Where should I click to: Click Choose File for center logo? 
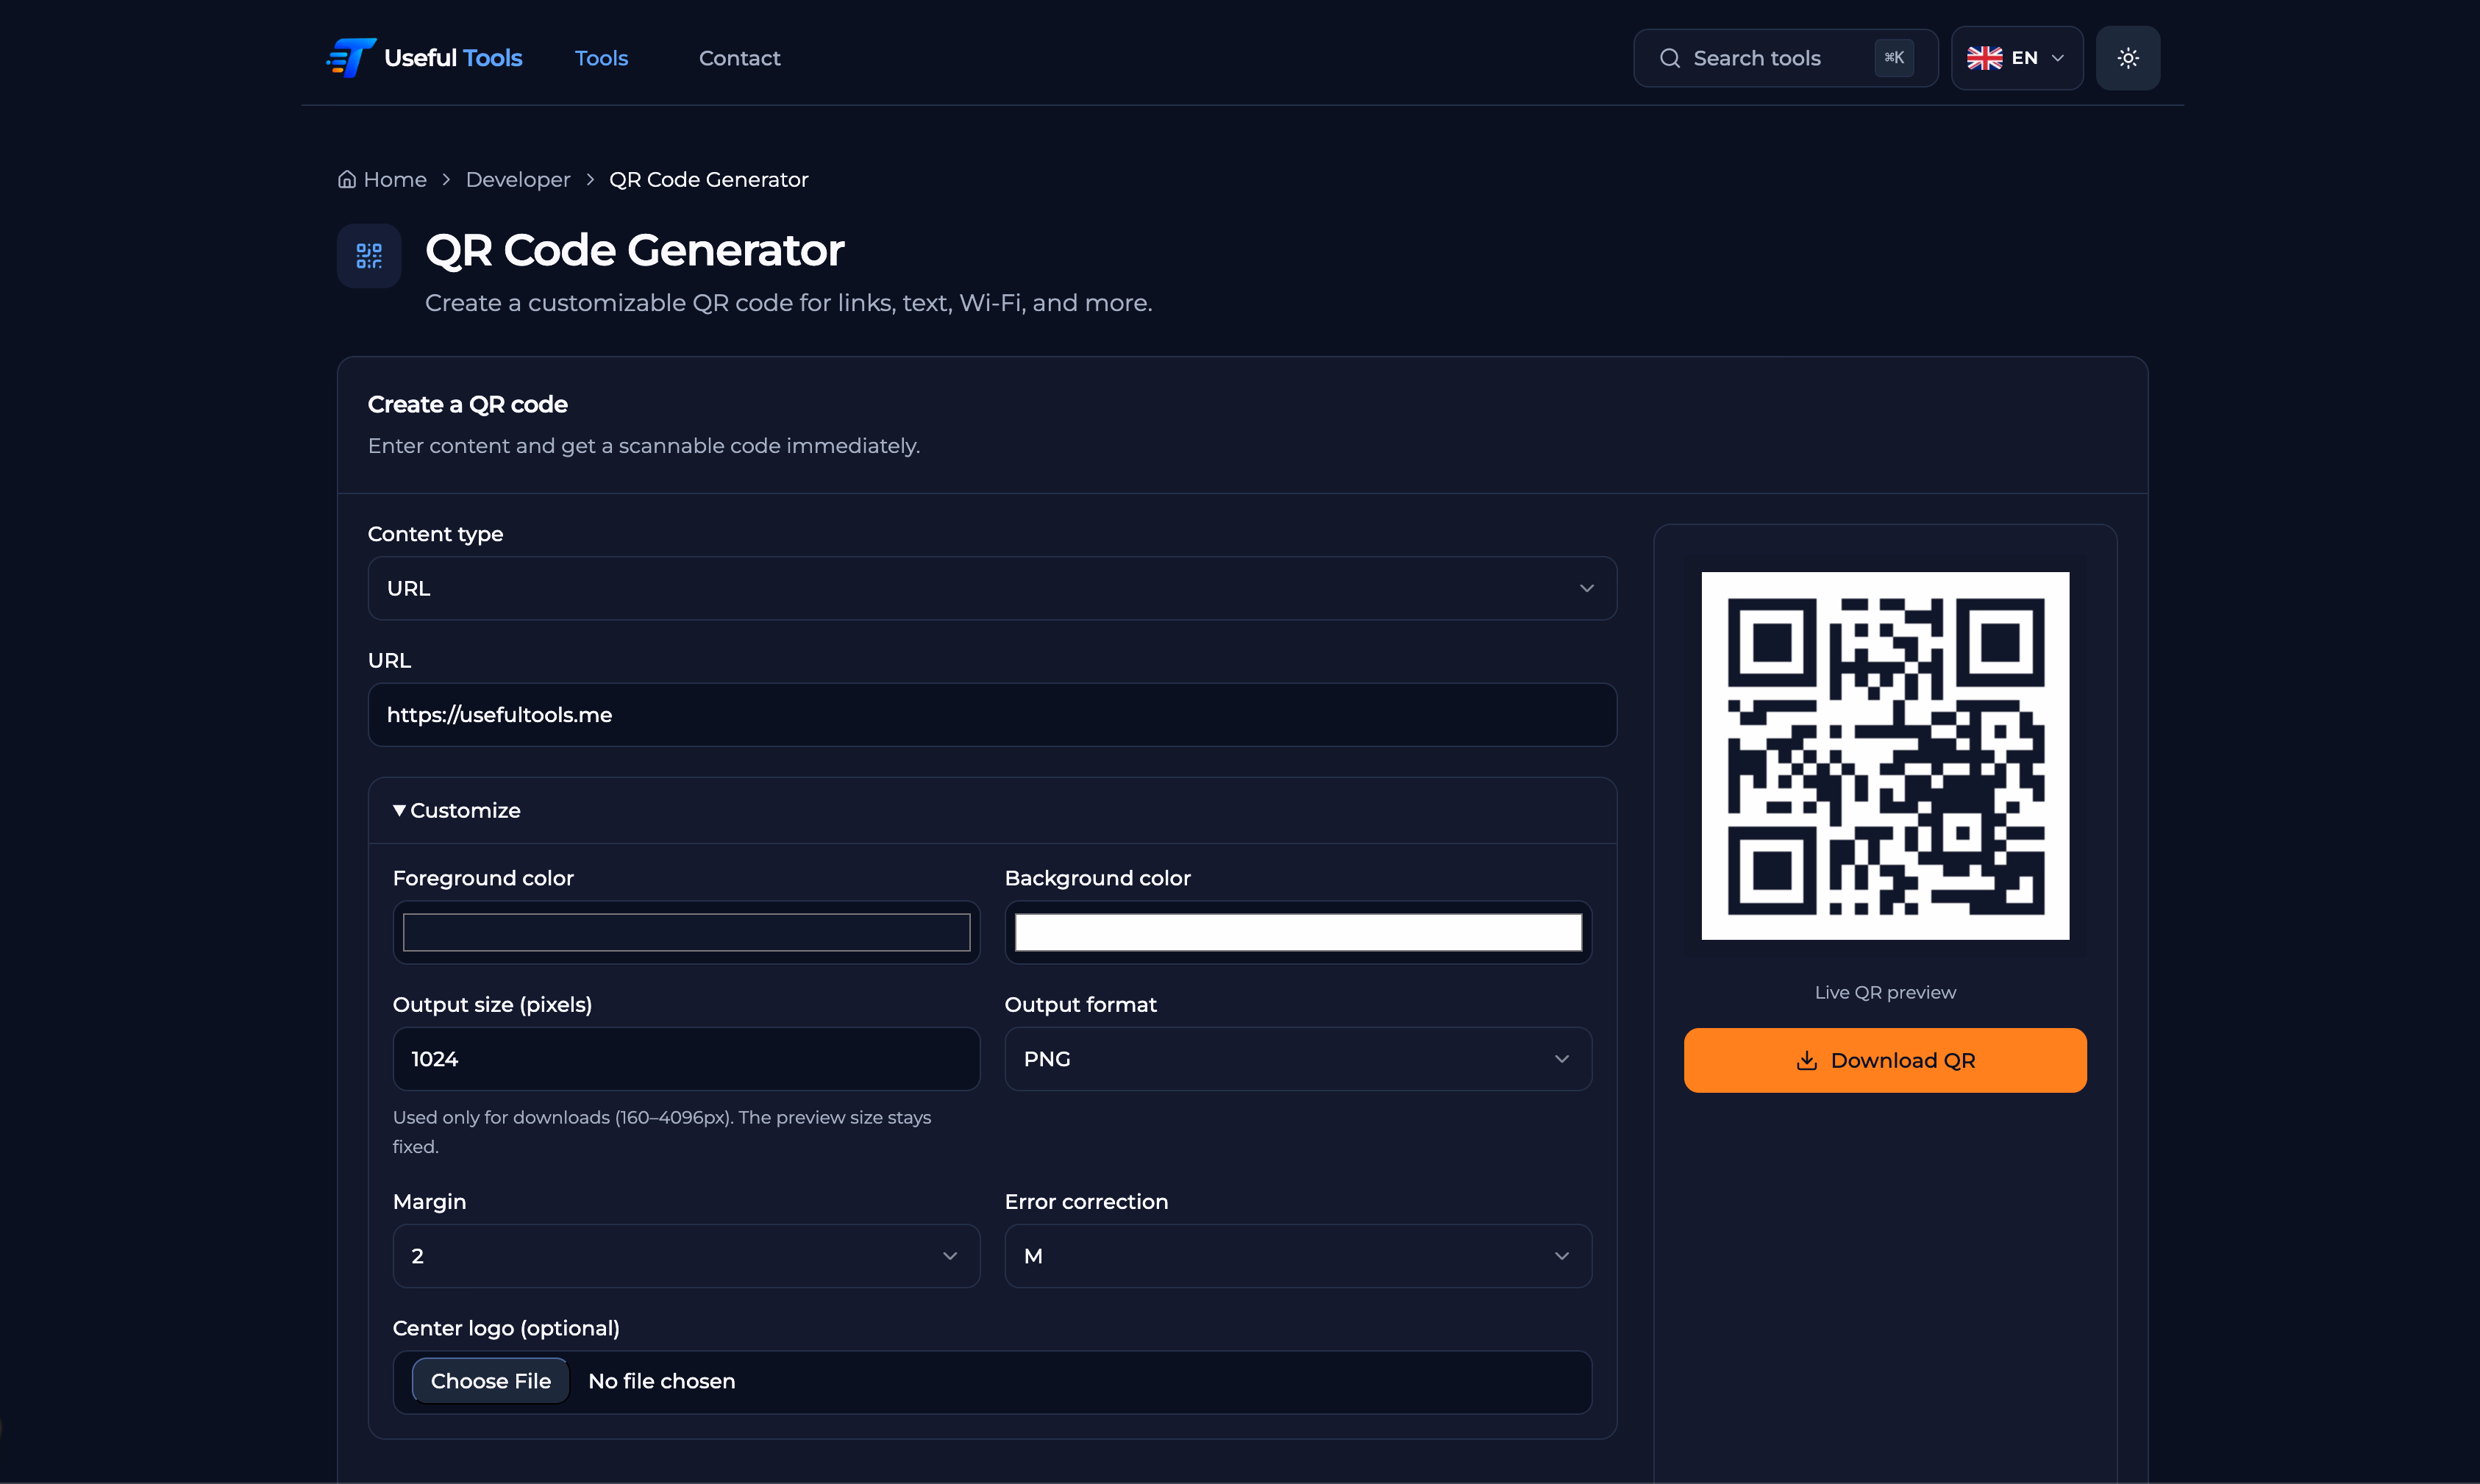point(490,1381)
